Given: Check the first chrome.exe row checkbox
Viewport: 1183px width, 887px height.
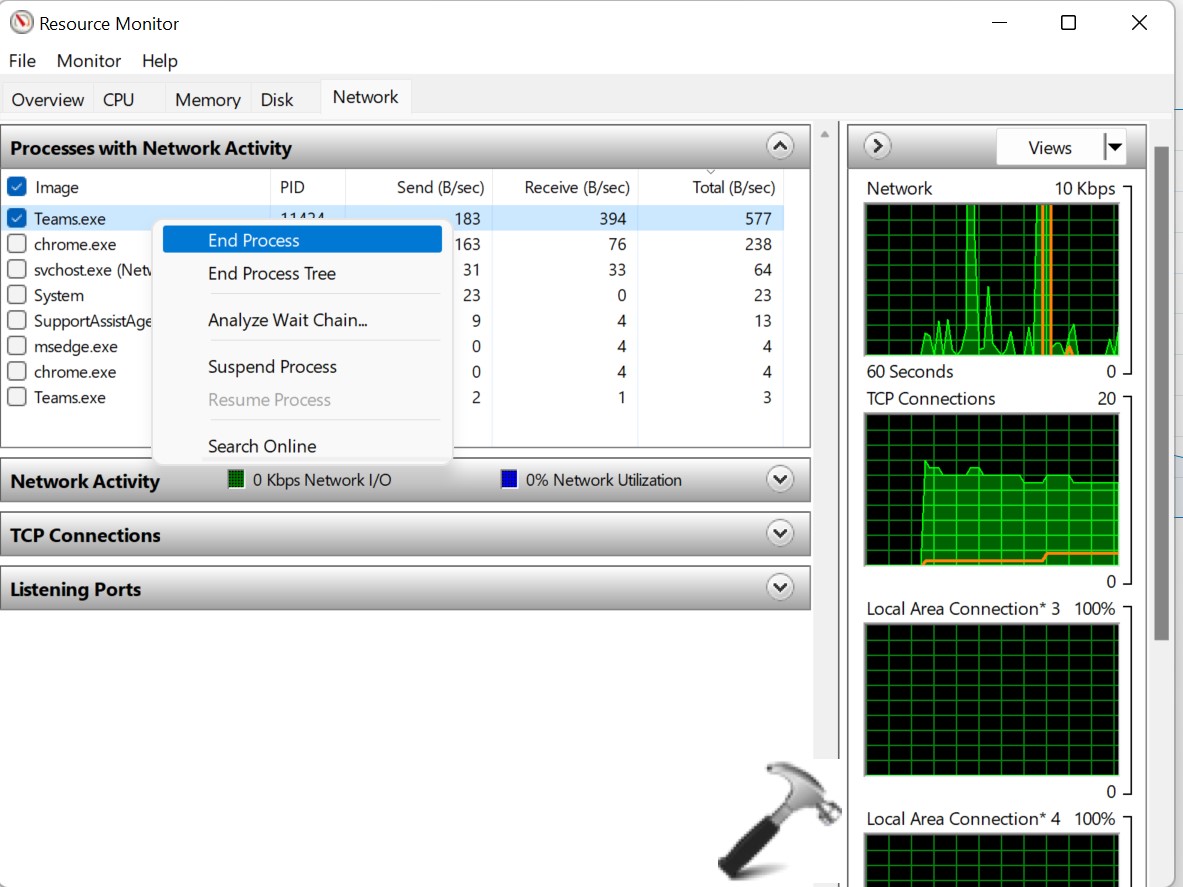Looking at the screenshot, I should tap(17, 244).
